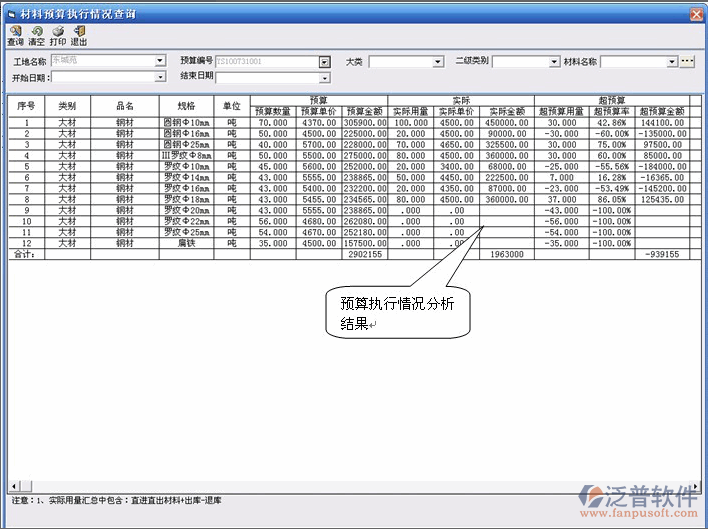This screenshot has height=529, width=708.
Task: Close the 材料预算执行情况查询 window
Action: [x=696, y=14]
